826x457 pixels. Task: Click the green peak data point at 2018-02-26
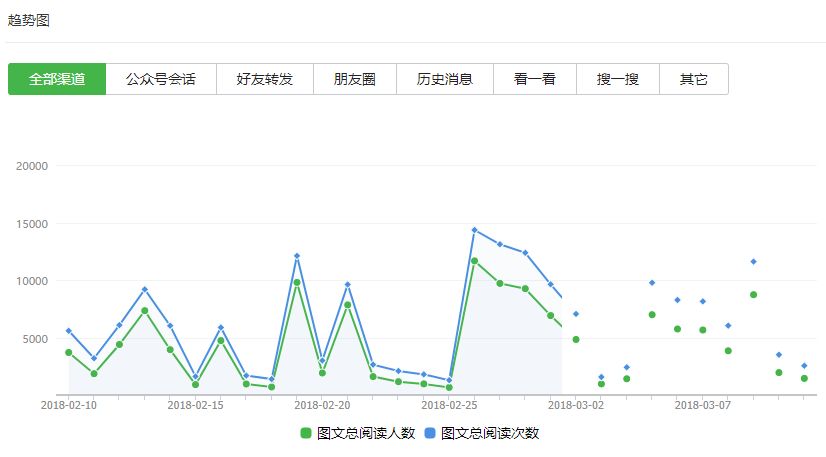pyautogui.click(x=475, y=261)
